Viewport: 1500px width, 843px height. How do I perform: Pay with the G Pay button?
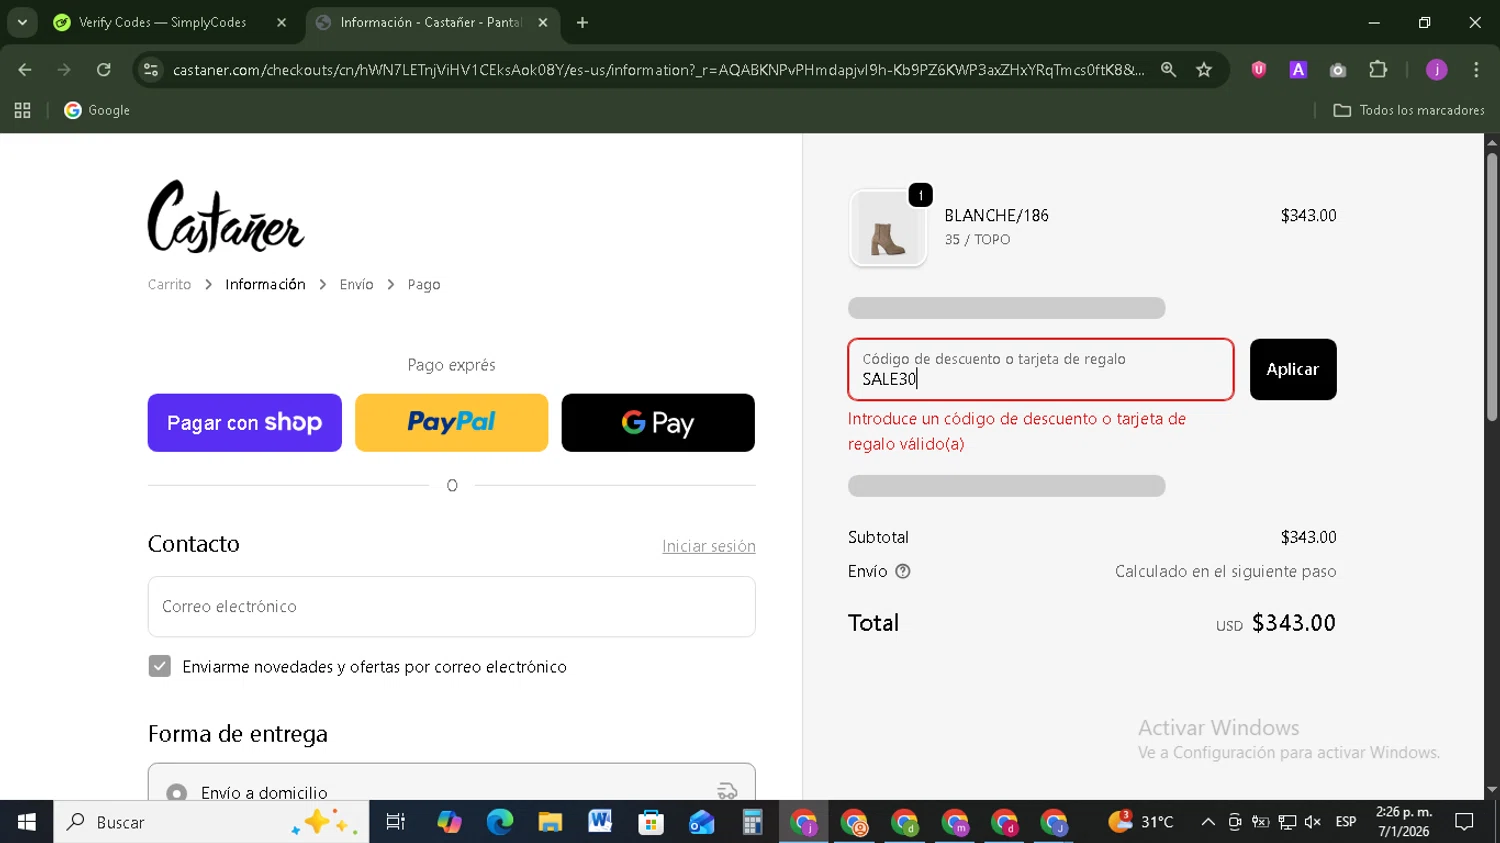pos(658,423)
